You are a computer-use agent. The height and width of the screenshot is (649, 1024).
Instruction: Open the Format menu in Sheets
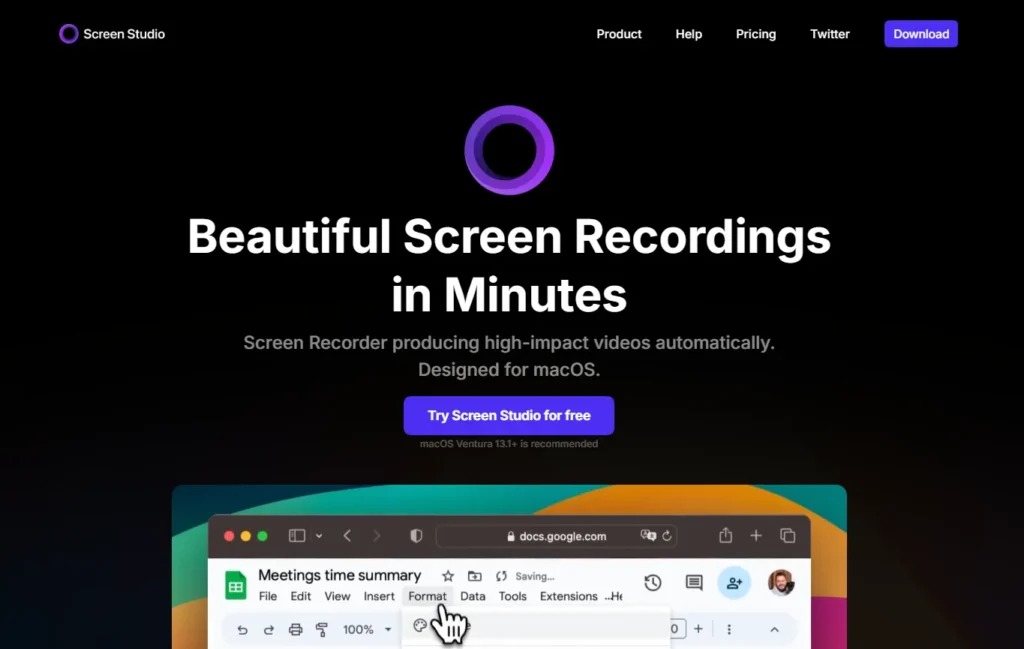(x=427, y=596)
